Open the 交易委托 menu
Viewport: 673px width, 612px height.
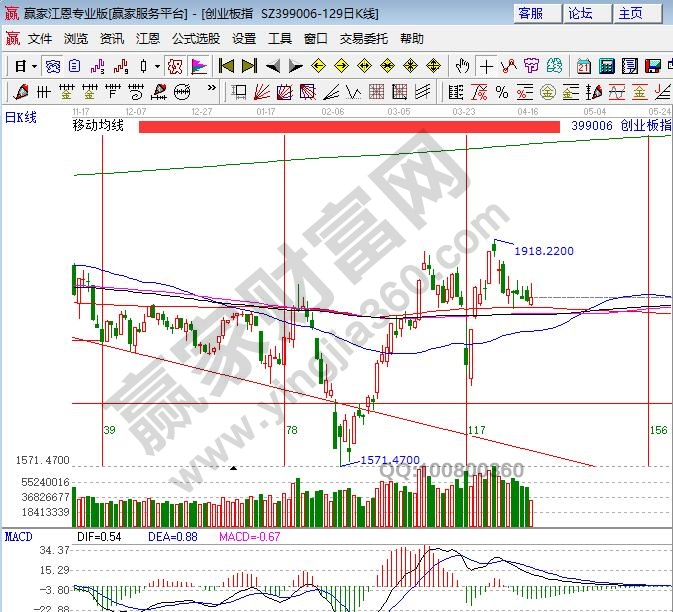click(x=363, y=39)
